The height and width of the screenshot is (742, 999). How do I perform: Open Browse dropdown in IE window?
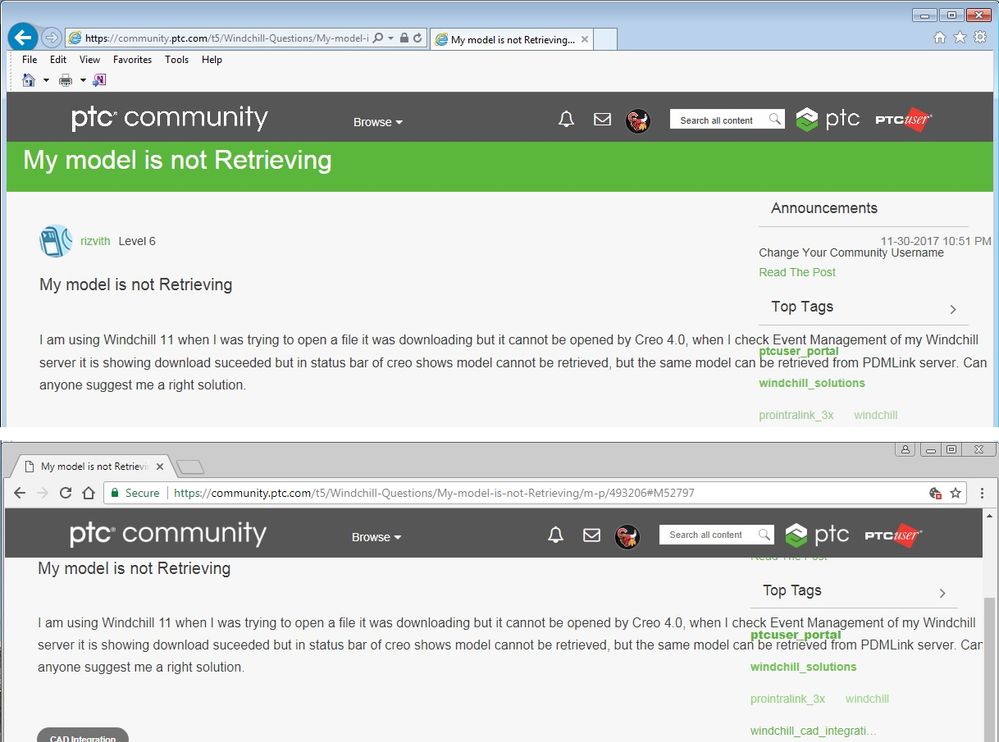pyautogui.click(x=378, y=122)
